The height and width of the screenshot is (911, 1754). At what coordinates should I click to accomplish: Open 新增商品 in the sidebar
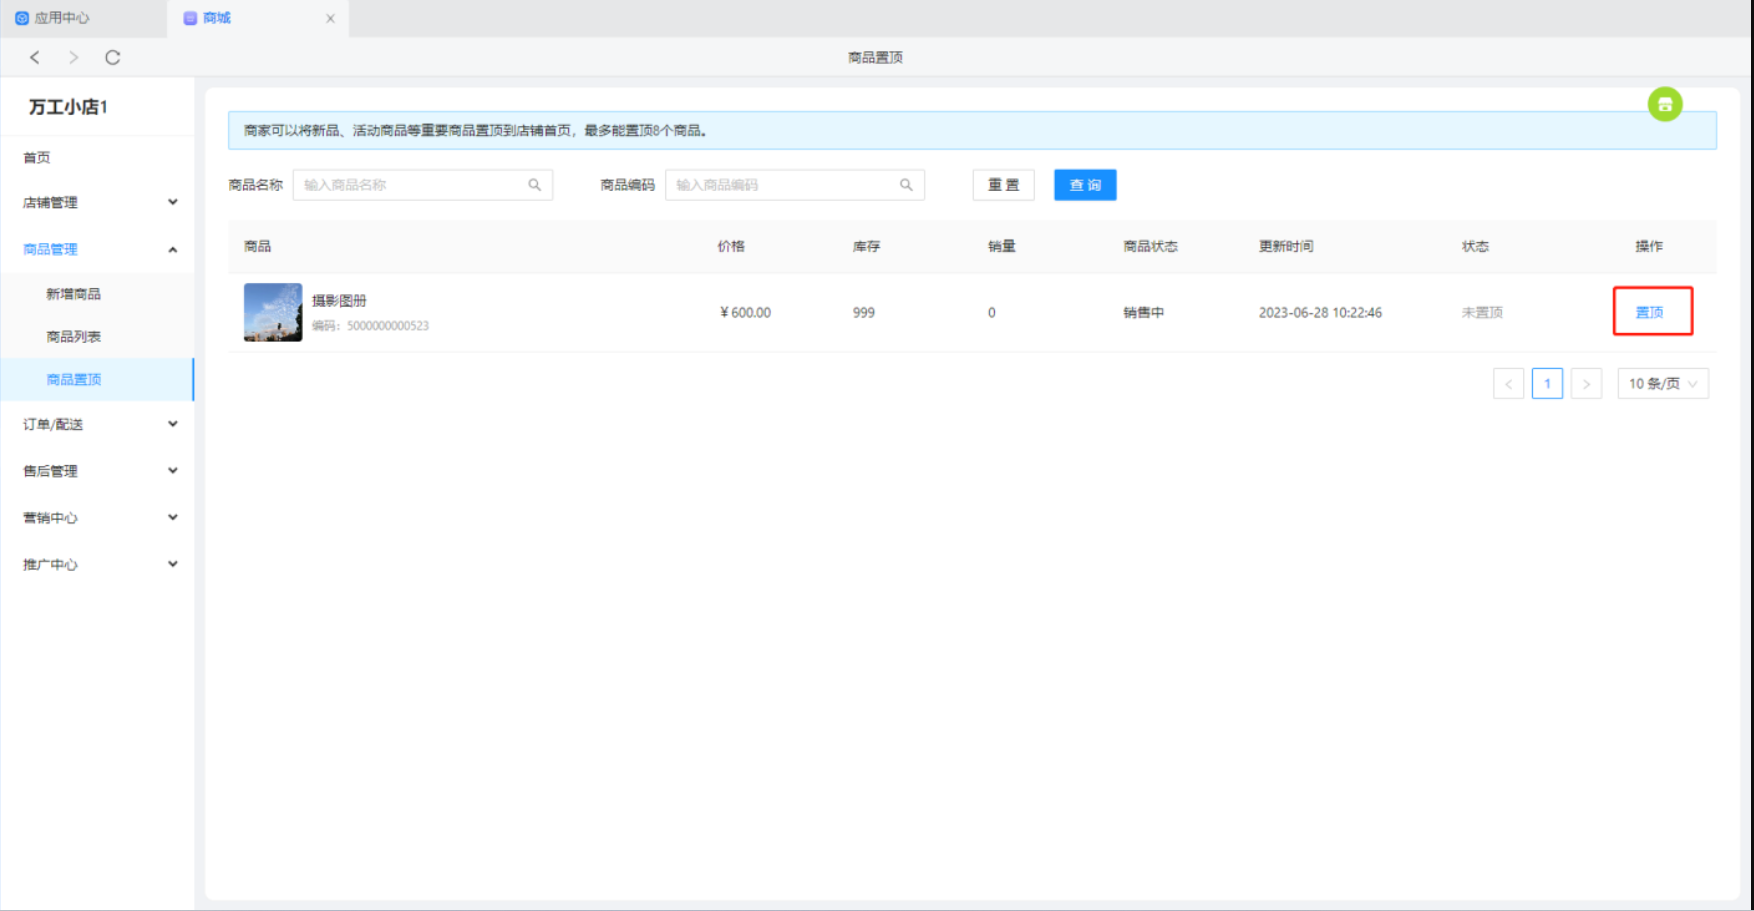pyautogui.click(x=73, y=294)
